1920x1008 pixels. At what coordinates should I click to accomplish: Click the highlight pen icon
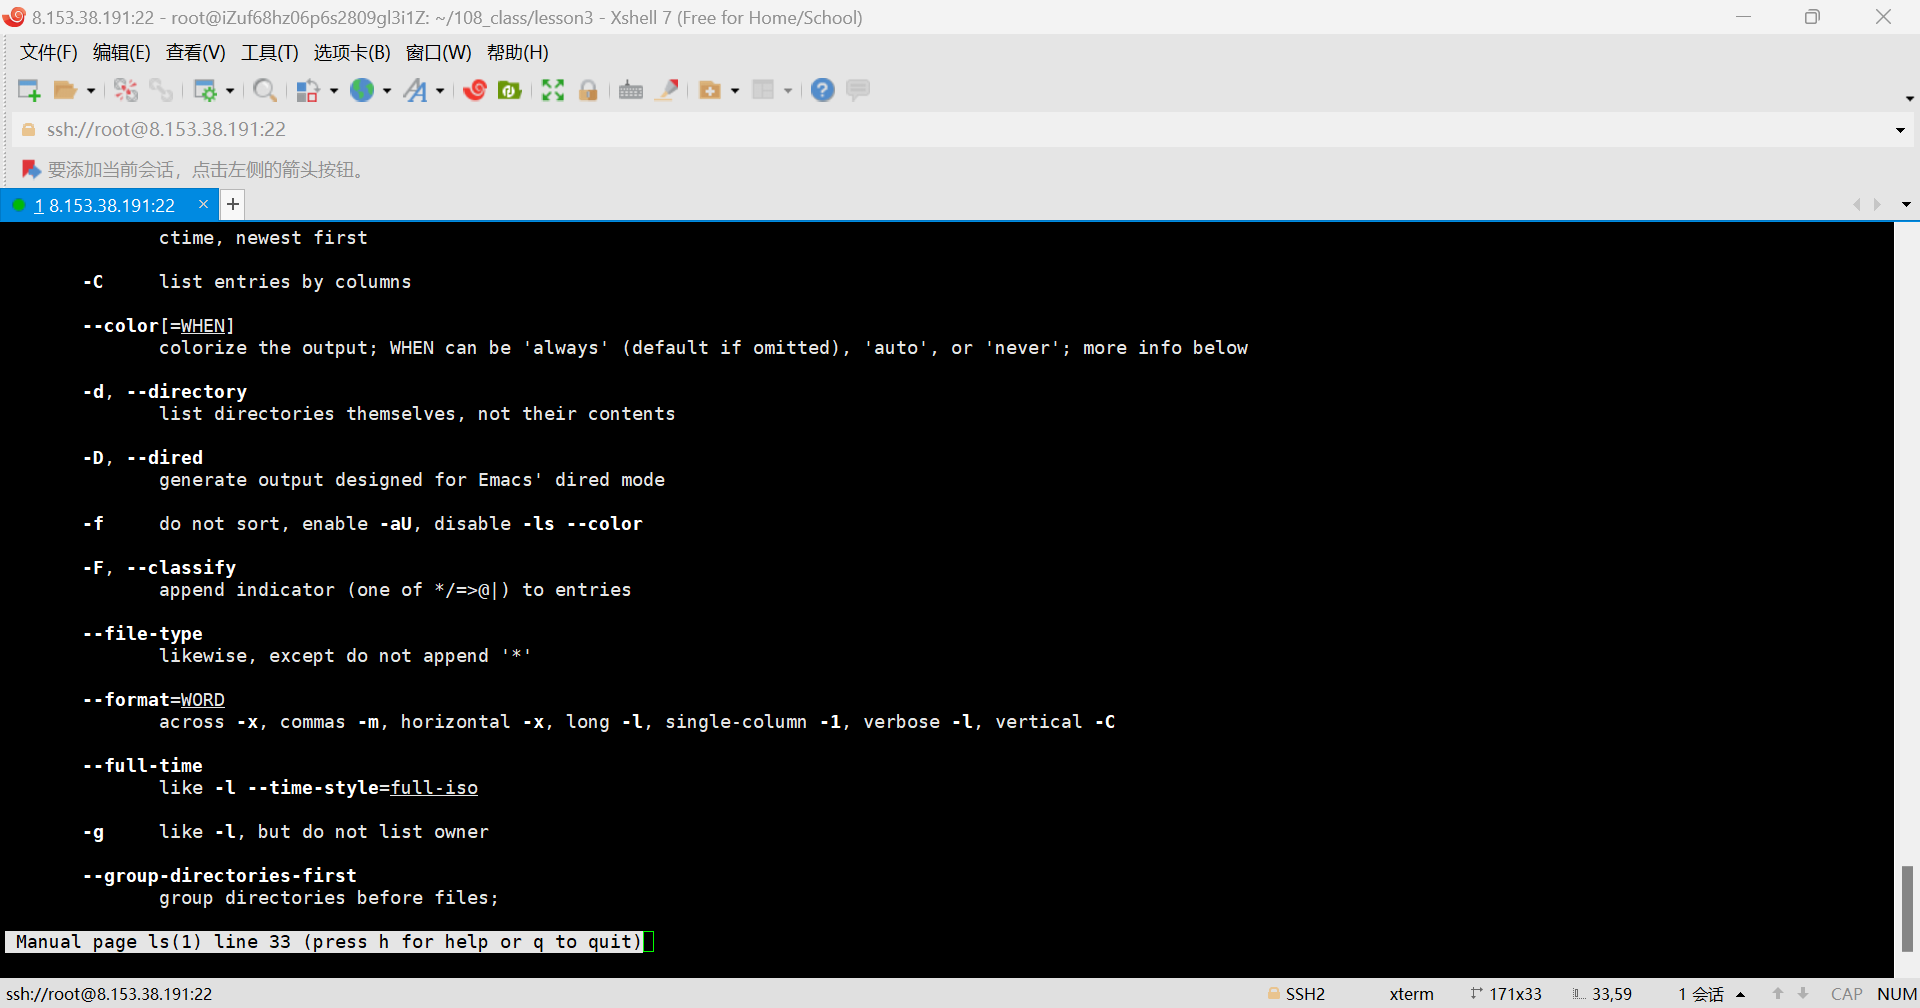coord(667,91)
